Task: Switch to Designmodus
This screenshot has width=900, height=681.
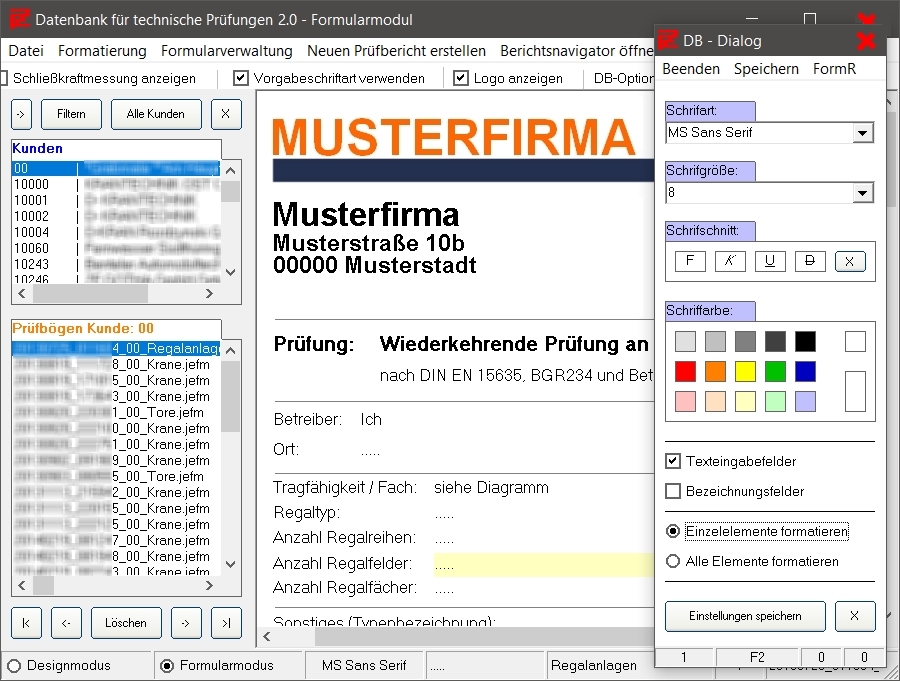Action: coord(14,665)
